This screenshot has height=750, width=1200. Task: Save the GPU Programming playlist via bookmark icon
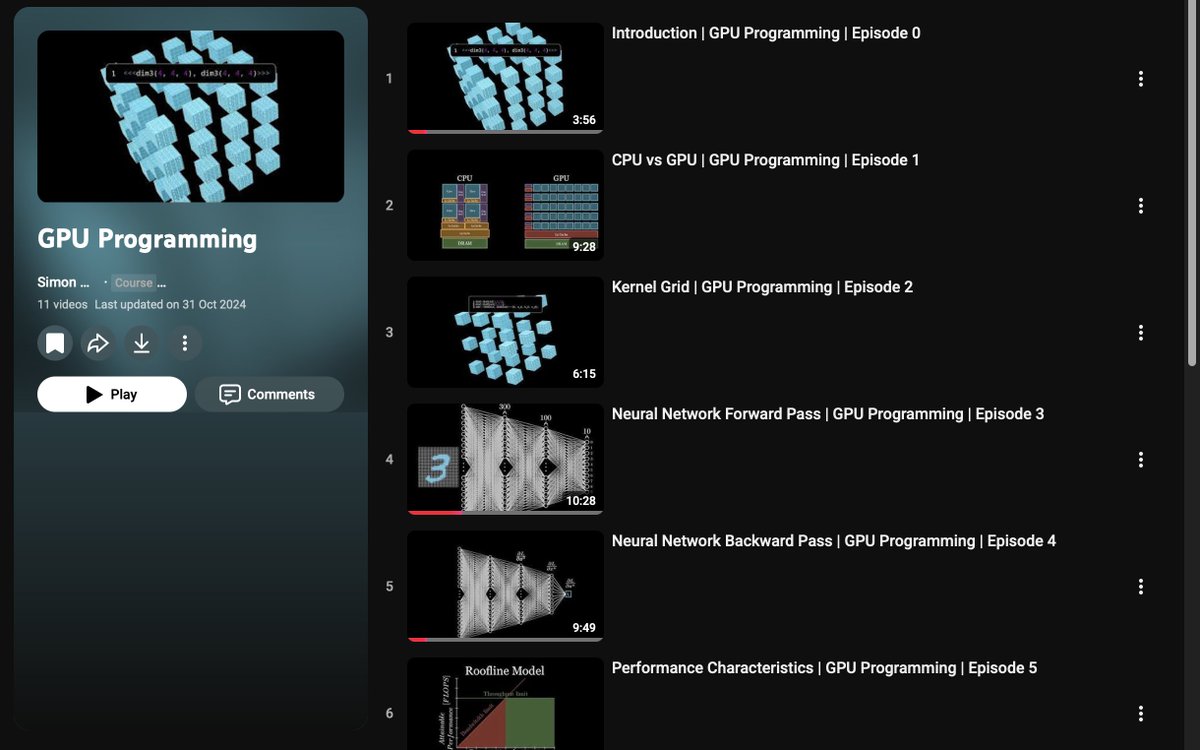55,343
